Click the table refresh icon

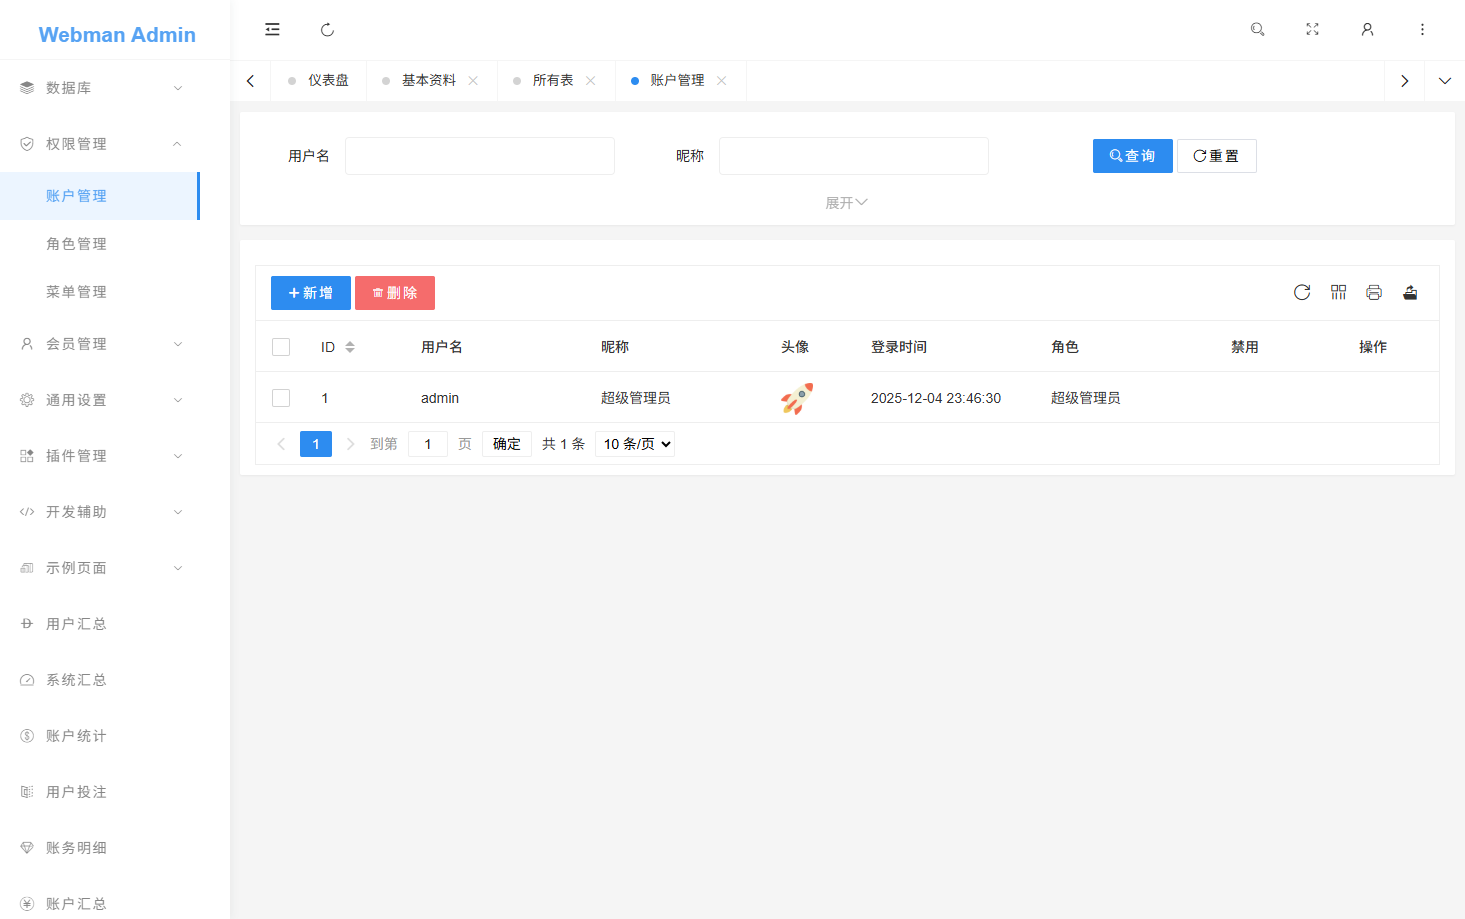click(x=1302, y=292)
